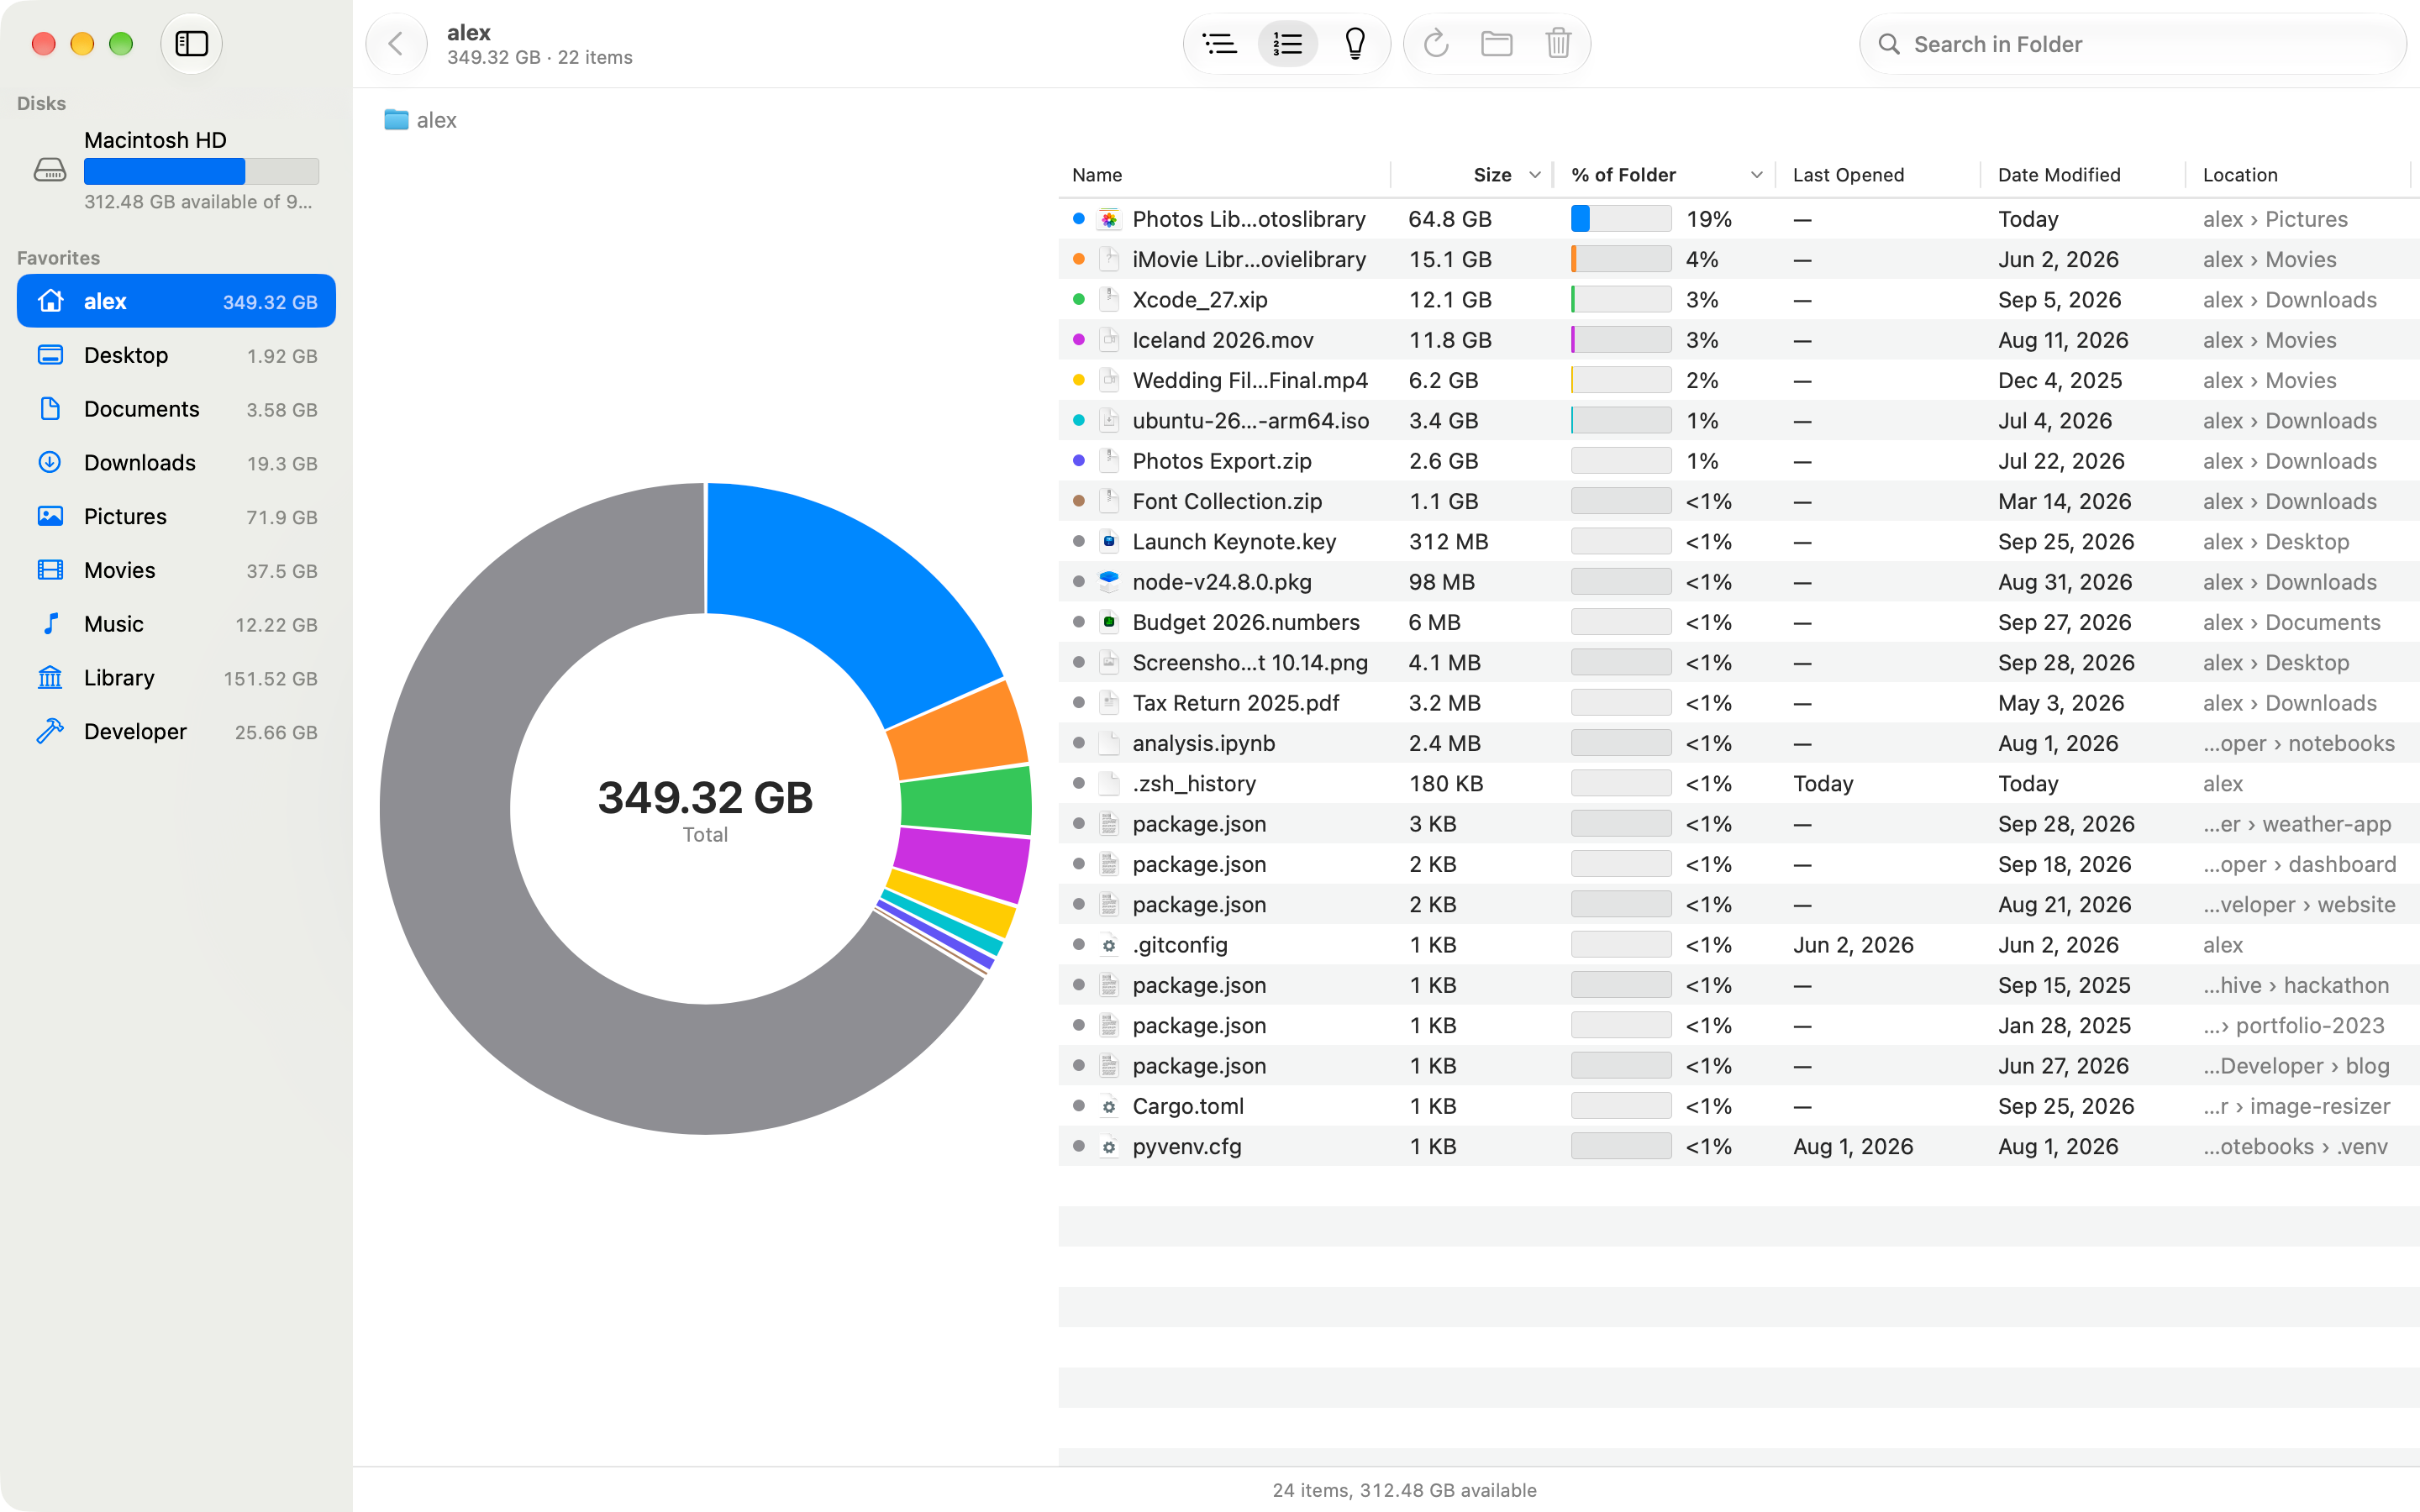Click the refresh scan icon
This screenshot has width=2420, height=1512.
[1436, 44]
